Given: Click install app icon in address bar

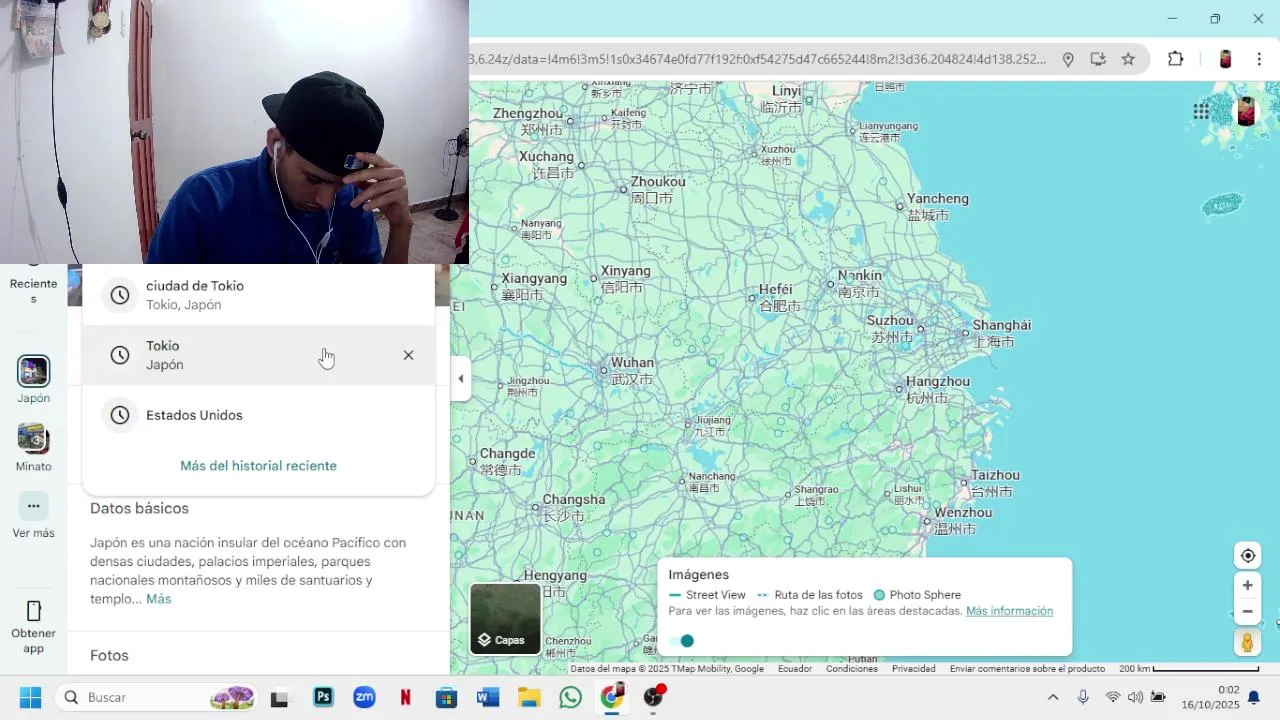Looking at the screenshot, I should (x=1098, y=59).
